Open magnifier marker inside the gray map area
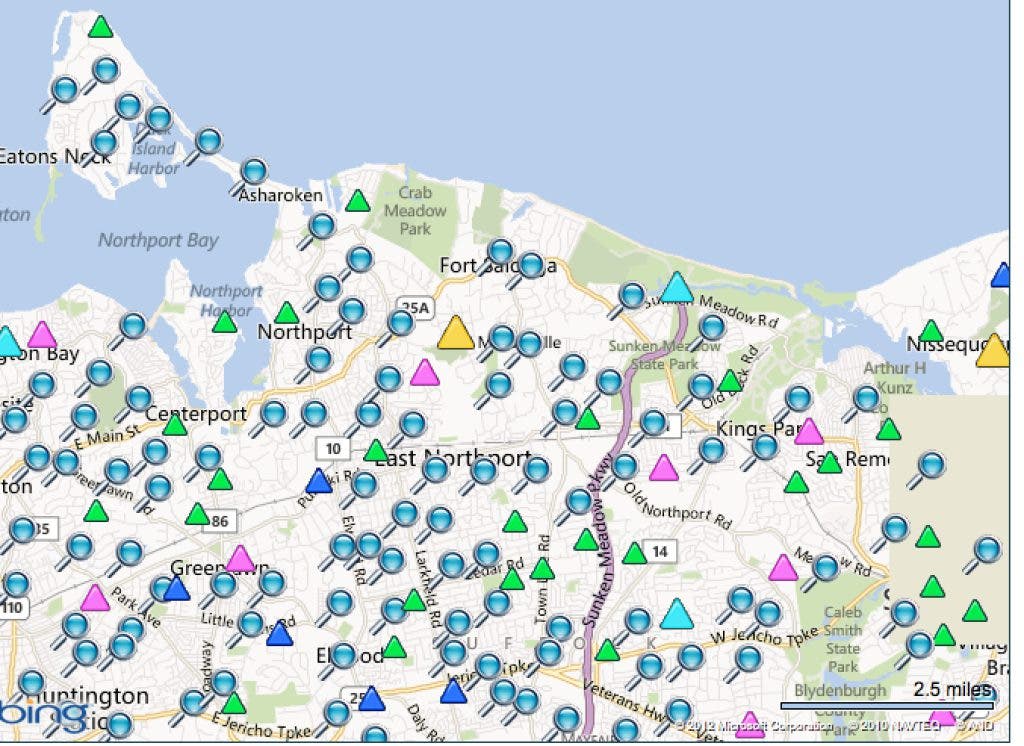The image size is (1024, 746). click(931, 465)
